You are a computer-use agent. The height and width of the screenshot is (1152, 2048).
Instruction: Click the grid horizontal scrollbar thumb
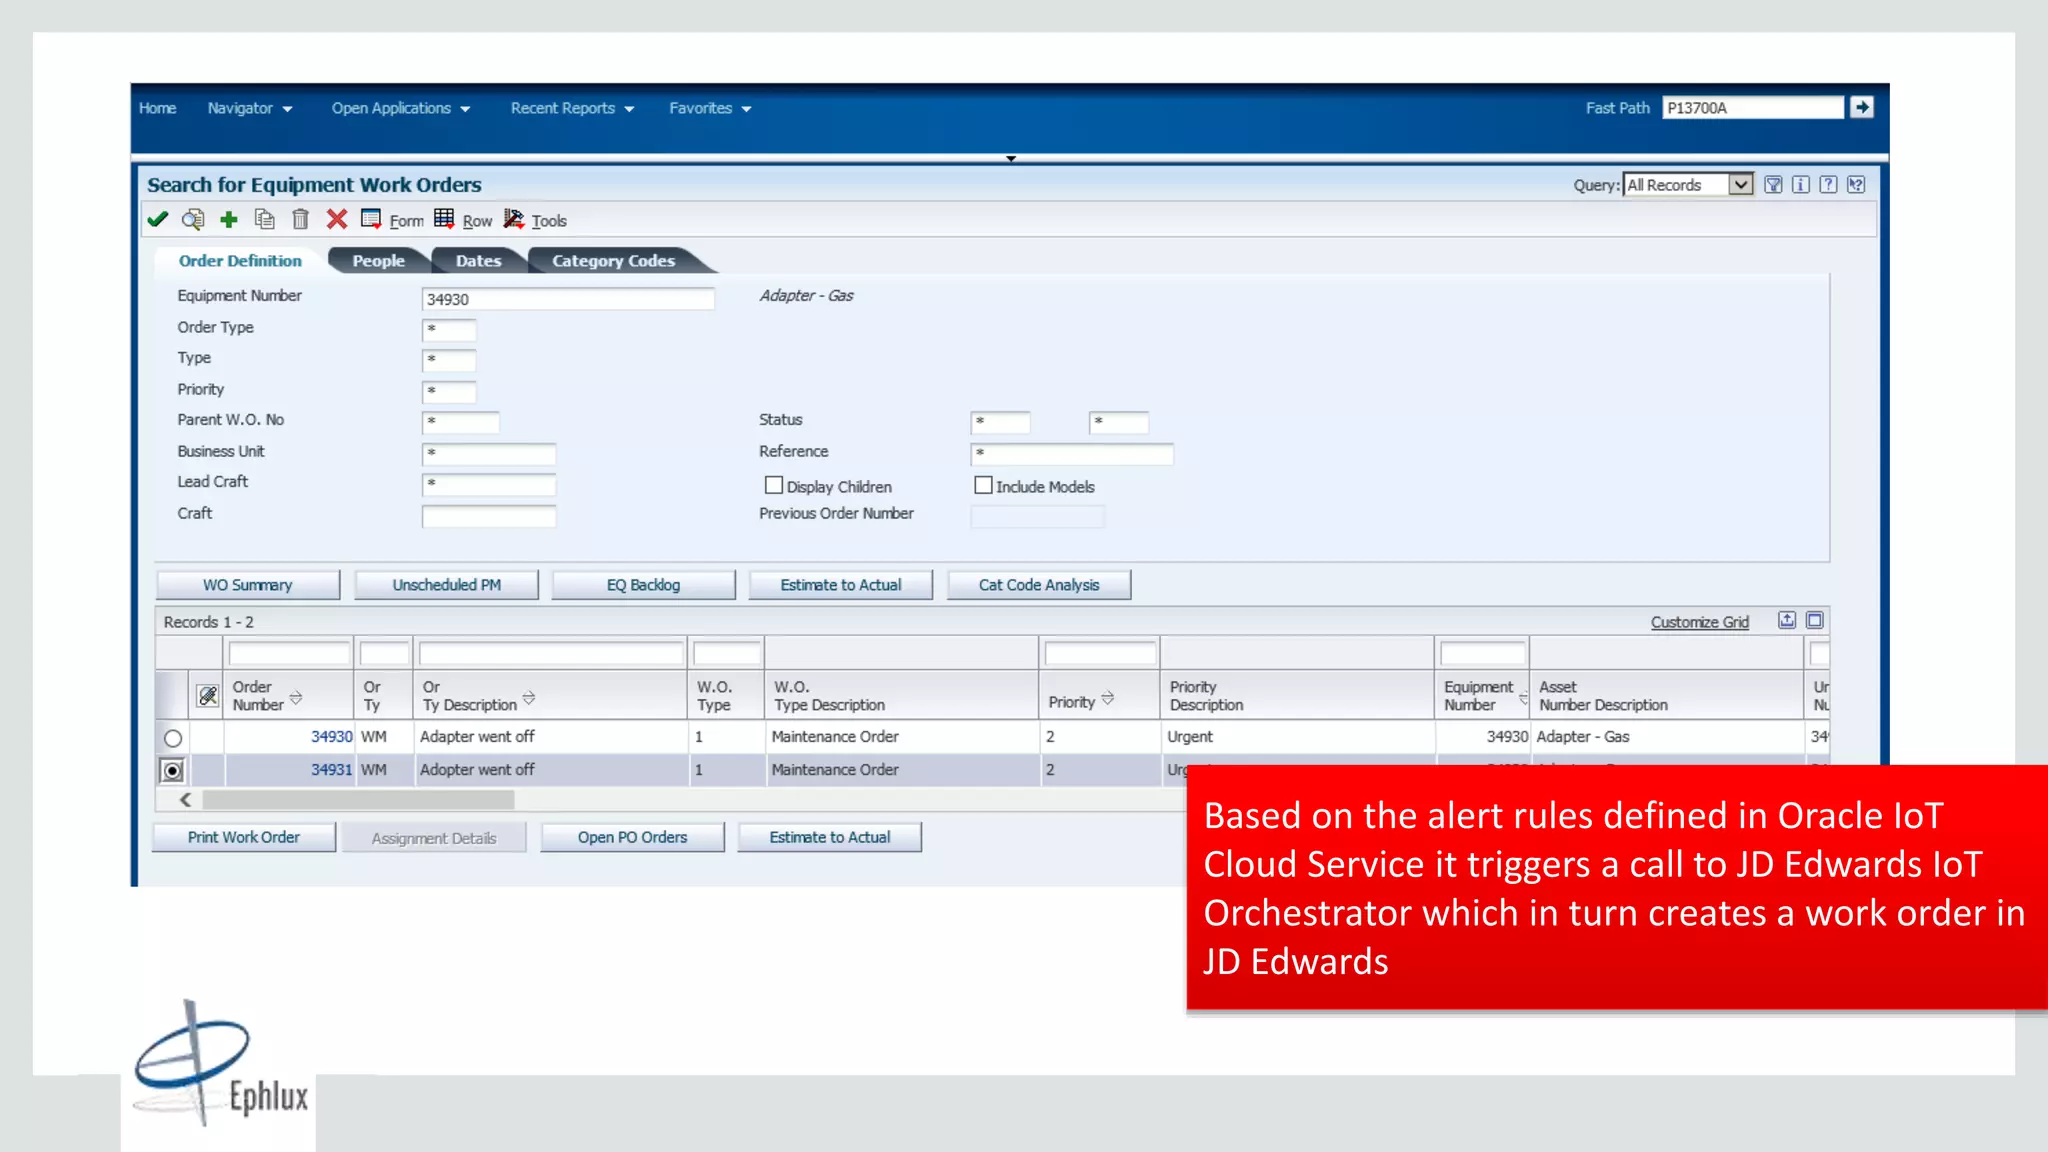(358, 800)
